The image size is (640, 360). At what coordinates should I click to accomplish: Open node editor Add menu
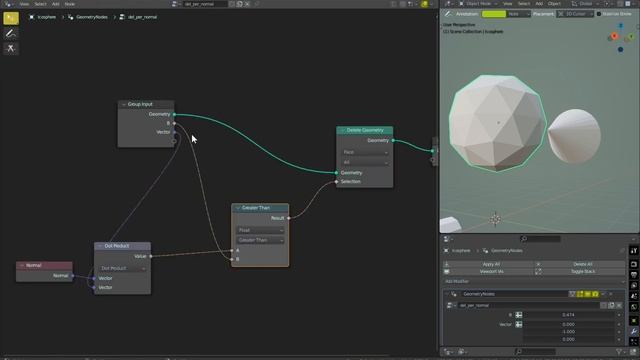pyautogui.click(x=56, y=4)
